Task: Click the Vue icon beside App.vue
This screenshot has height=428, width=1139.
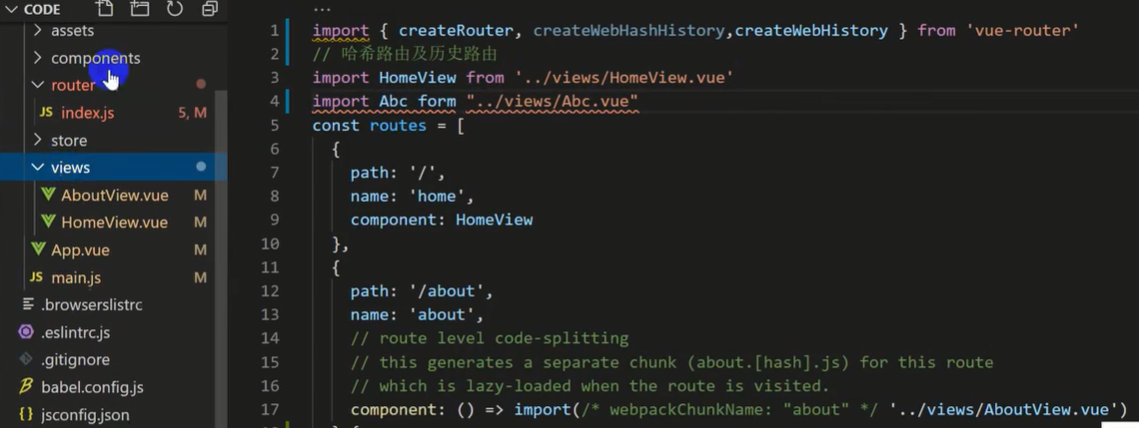Action: click(x=38, y=249)
